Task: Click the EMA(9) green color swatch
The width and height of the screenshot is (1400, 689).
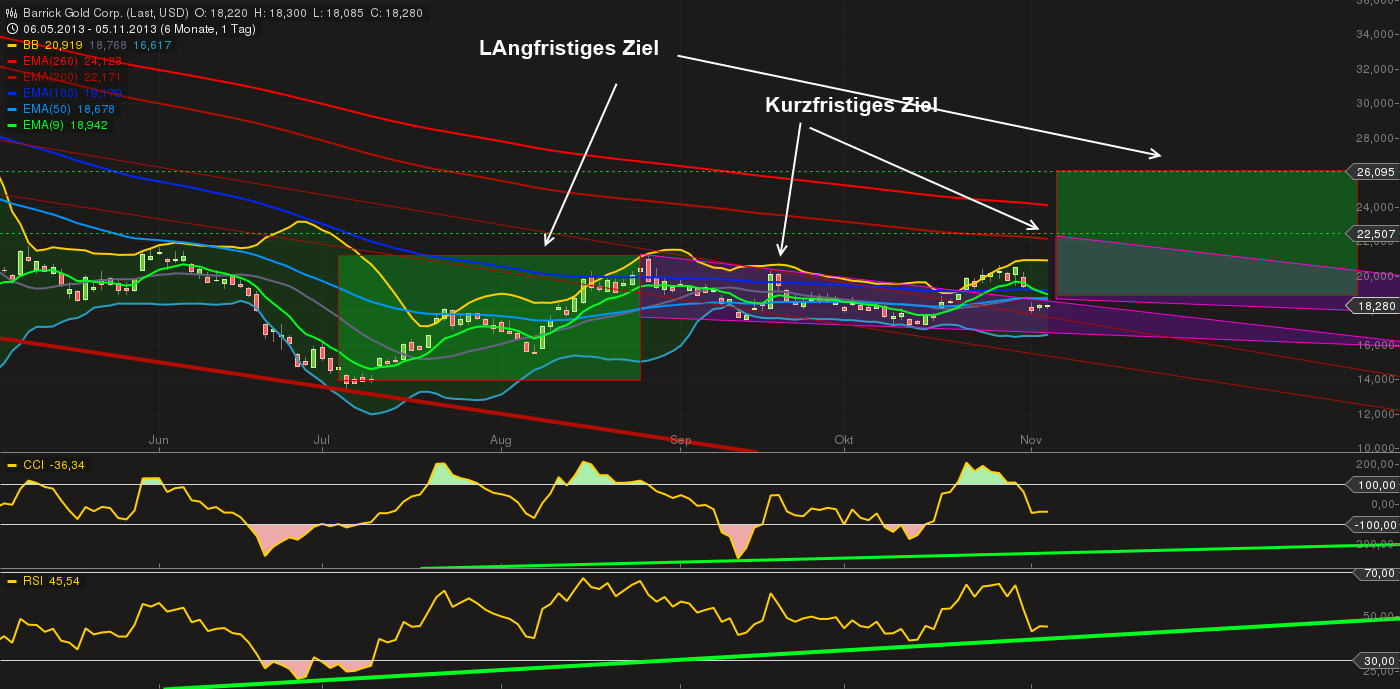Action: (x=10, y=124)
